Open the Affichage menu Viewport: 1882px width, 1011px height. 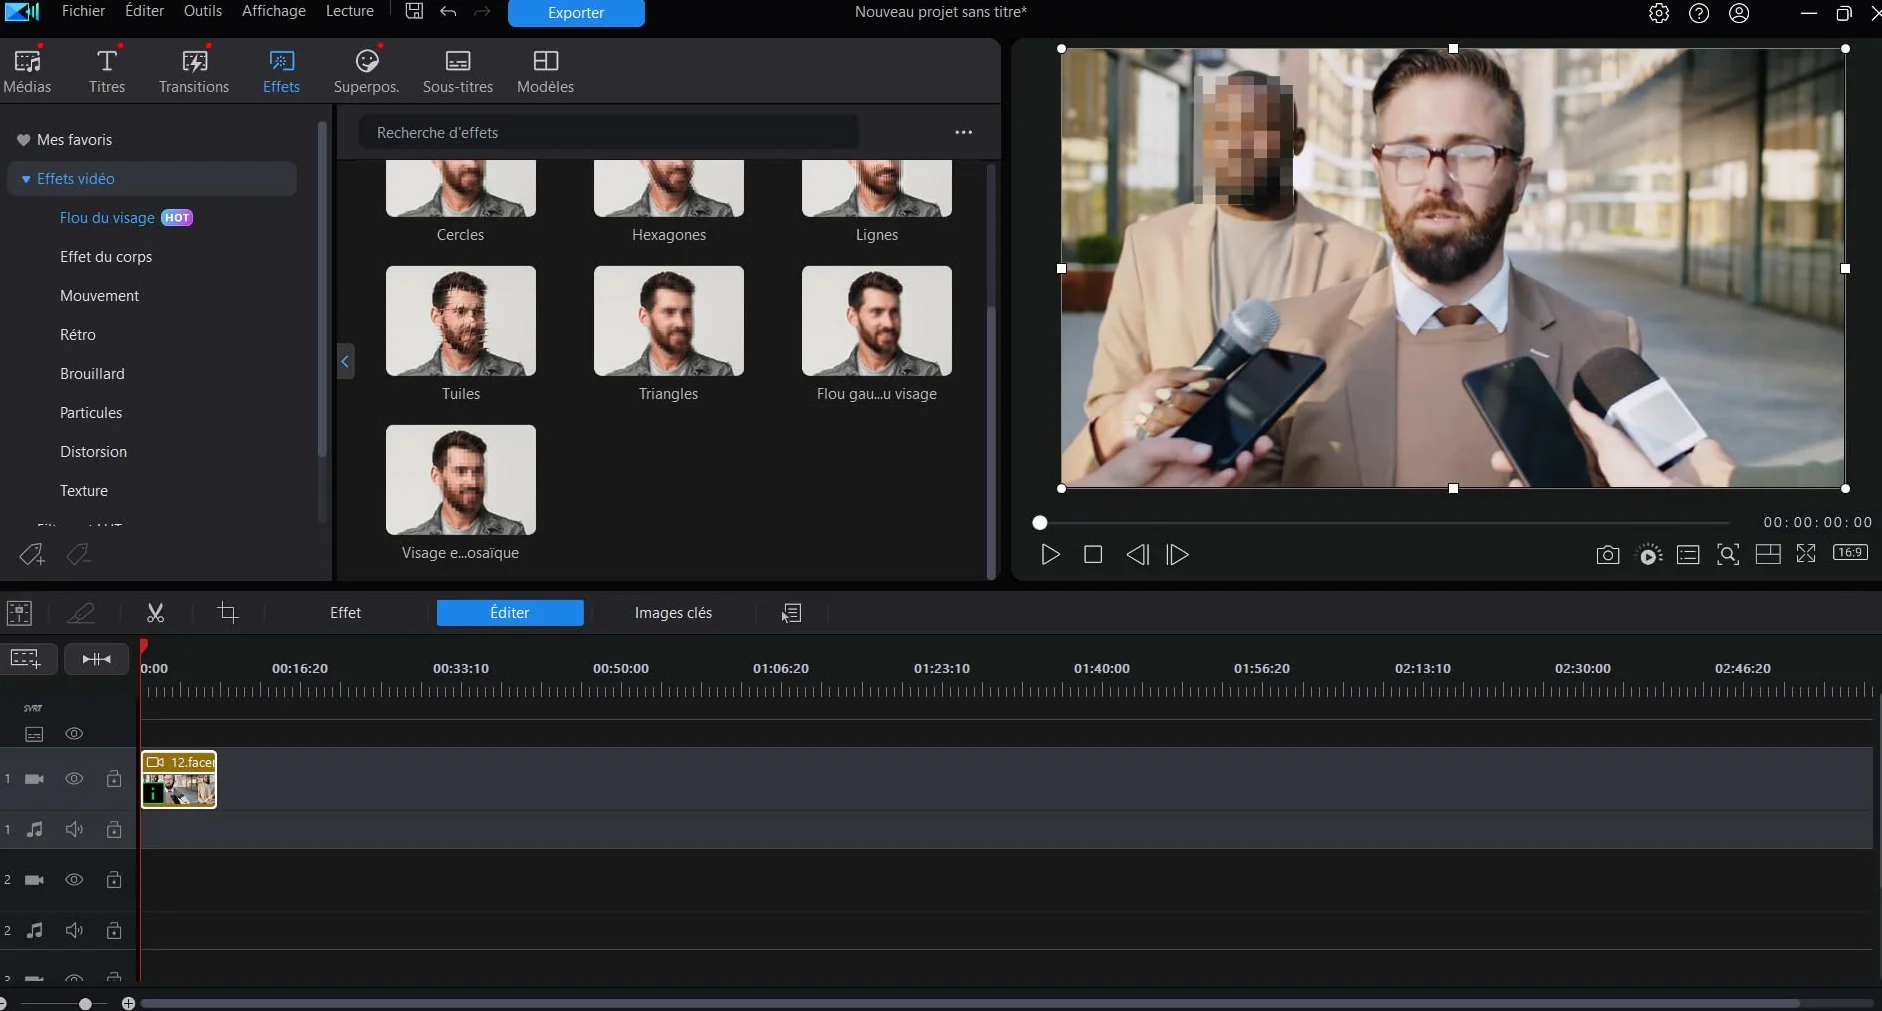coord(274,11)
